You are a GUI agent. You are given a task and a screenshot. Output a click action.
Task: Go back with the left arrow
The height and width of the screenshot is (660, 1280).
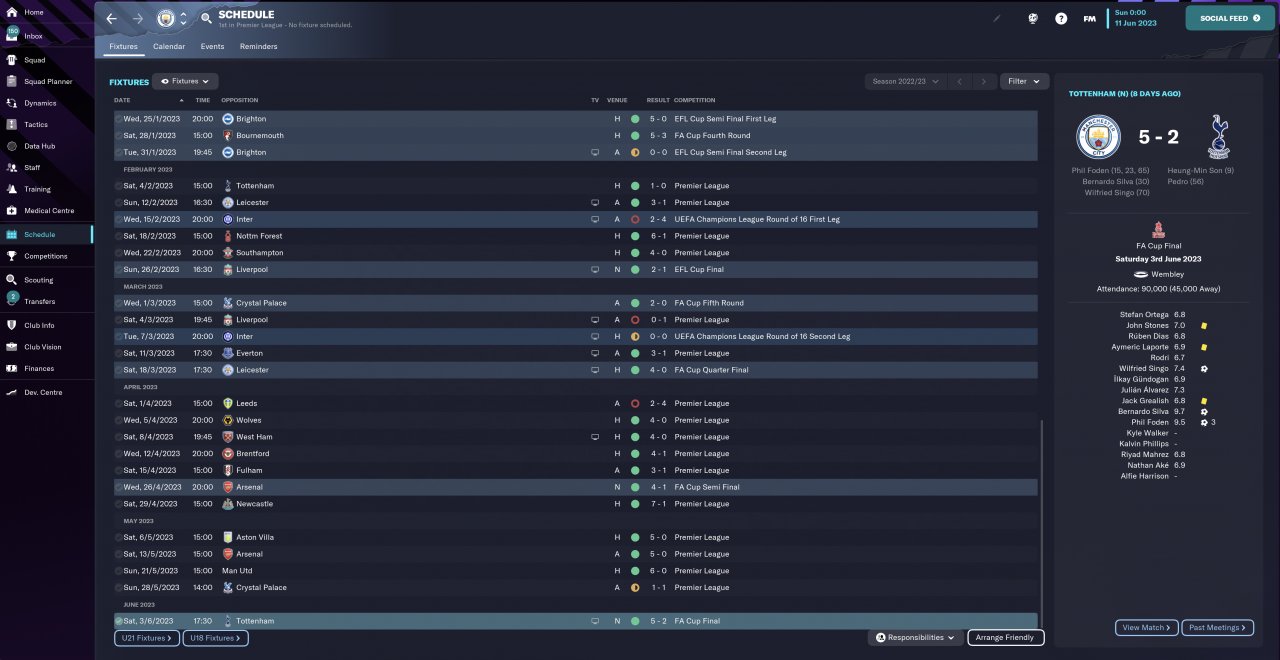[x=112, y=18]
